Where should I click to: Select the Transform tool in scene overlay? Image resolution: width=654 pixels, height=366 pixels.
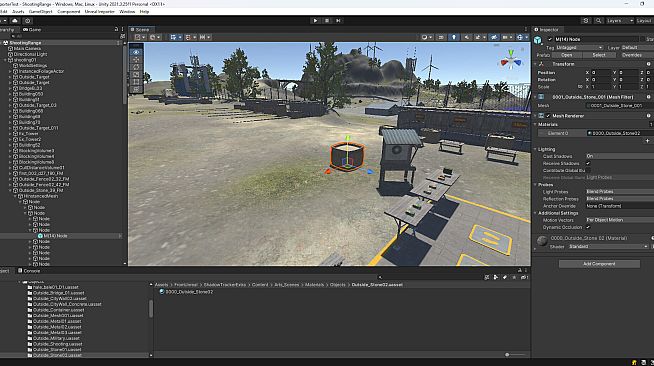[x=136, y=89]
